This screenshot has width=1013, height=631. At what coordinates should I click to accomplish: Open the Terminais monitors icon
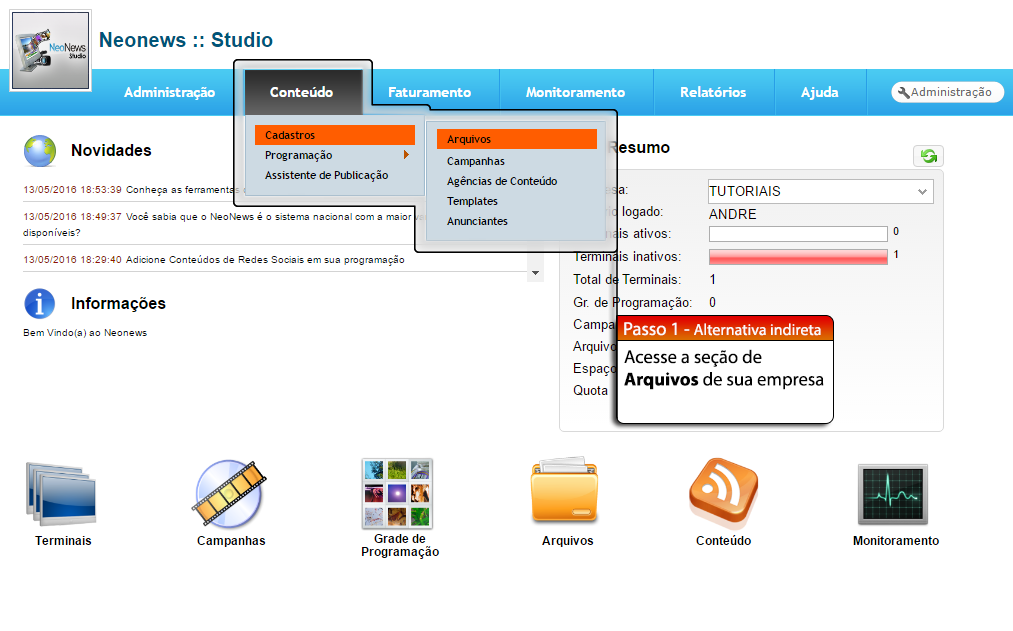(x=62, y=494)
